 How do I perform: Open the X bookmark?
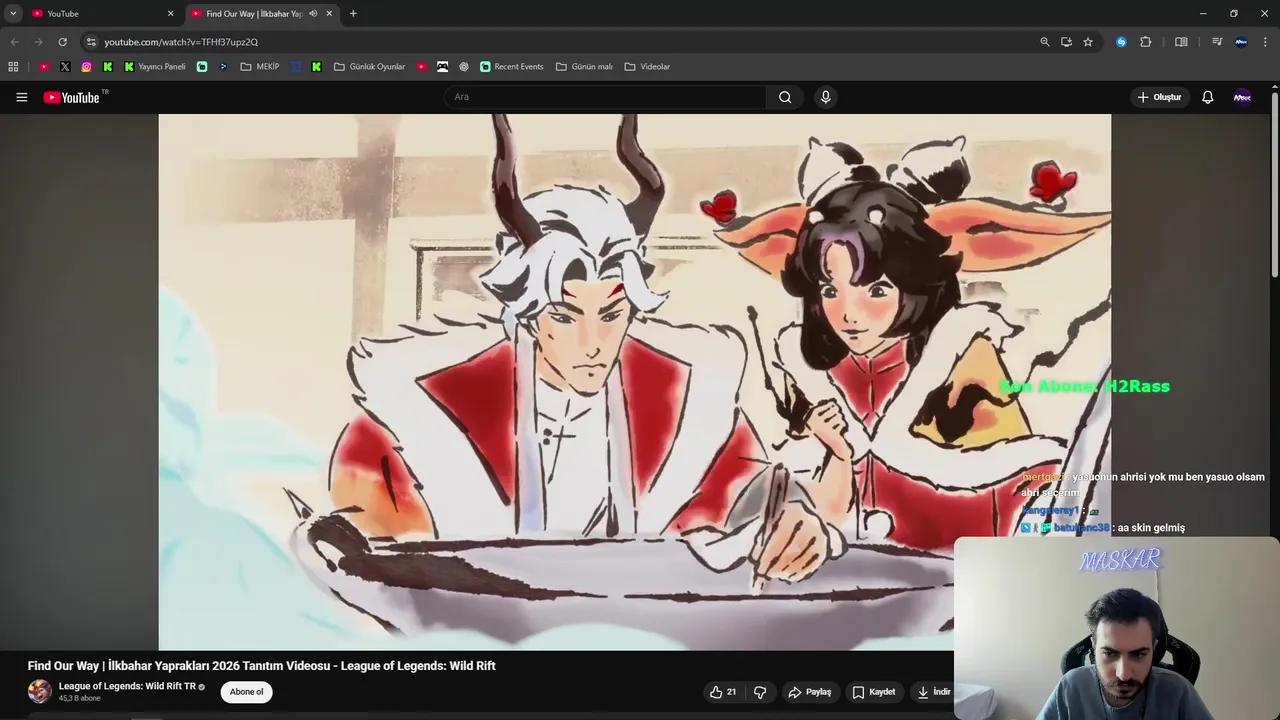pos(65,67)
